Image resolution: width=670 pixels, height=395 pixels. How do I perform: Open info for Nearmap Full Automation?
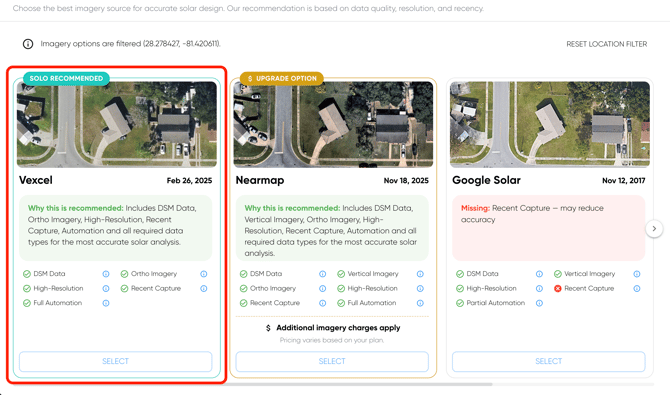click(x=420, y=303)
